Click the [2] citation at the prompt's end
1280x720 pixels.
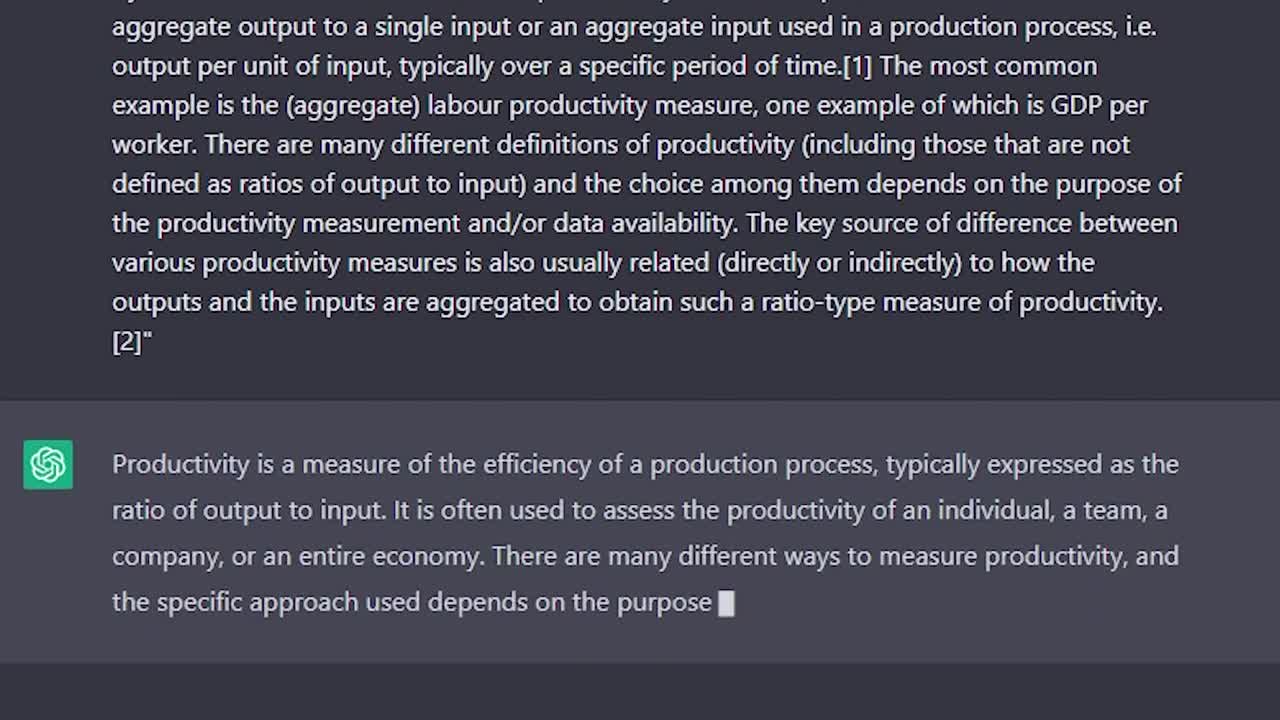pyautogui.click(x=127, y=342)
